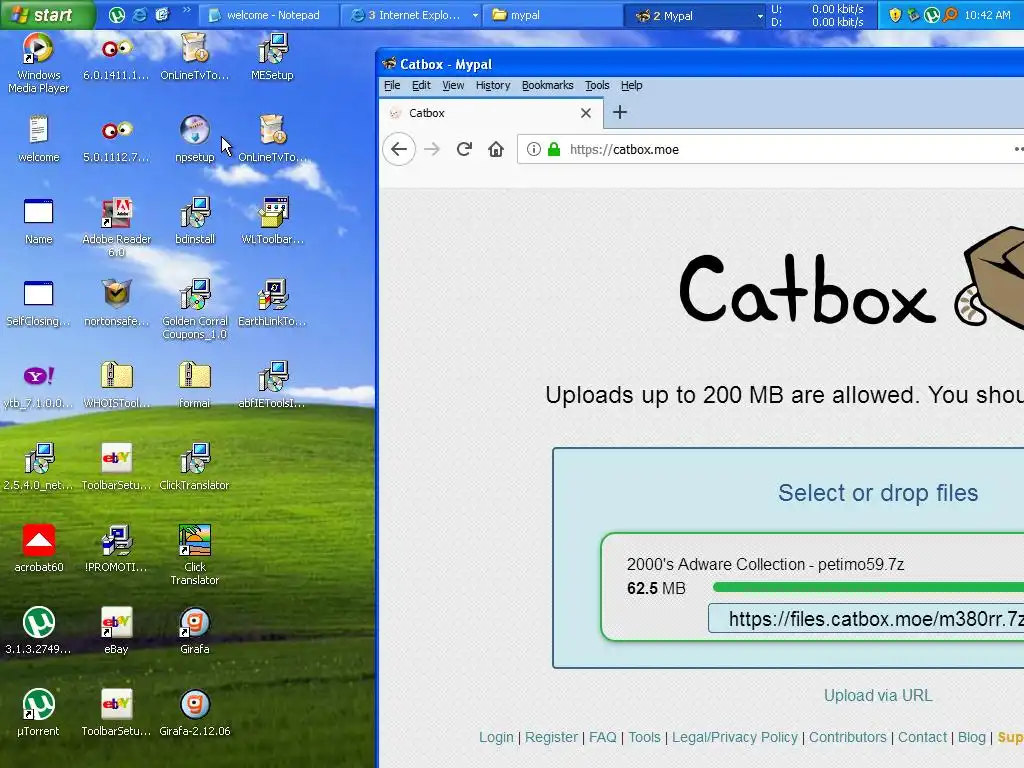This screenshot has width=1024, height=768.
Task: Reload the Catbox page
Action: 464,149
